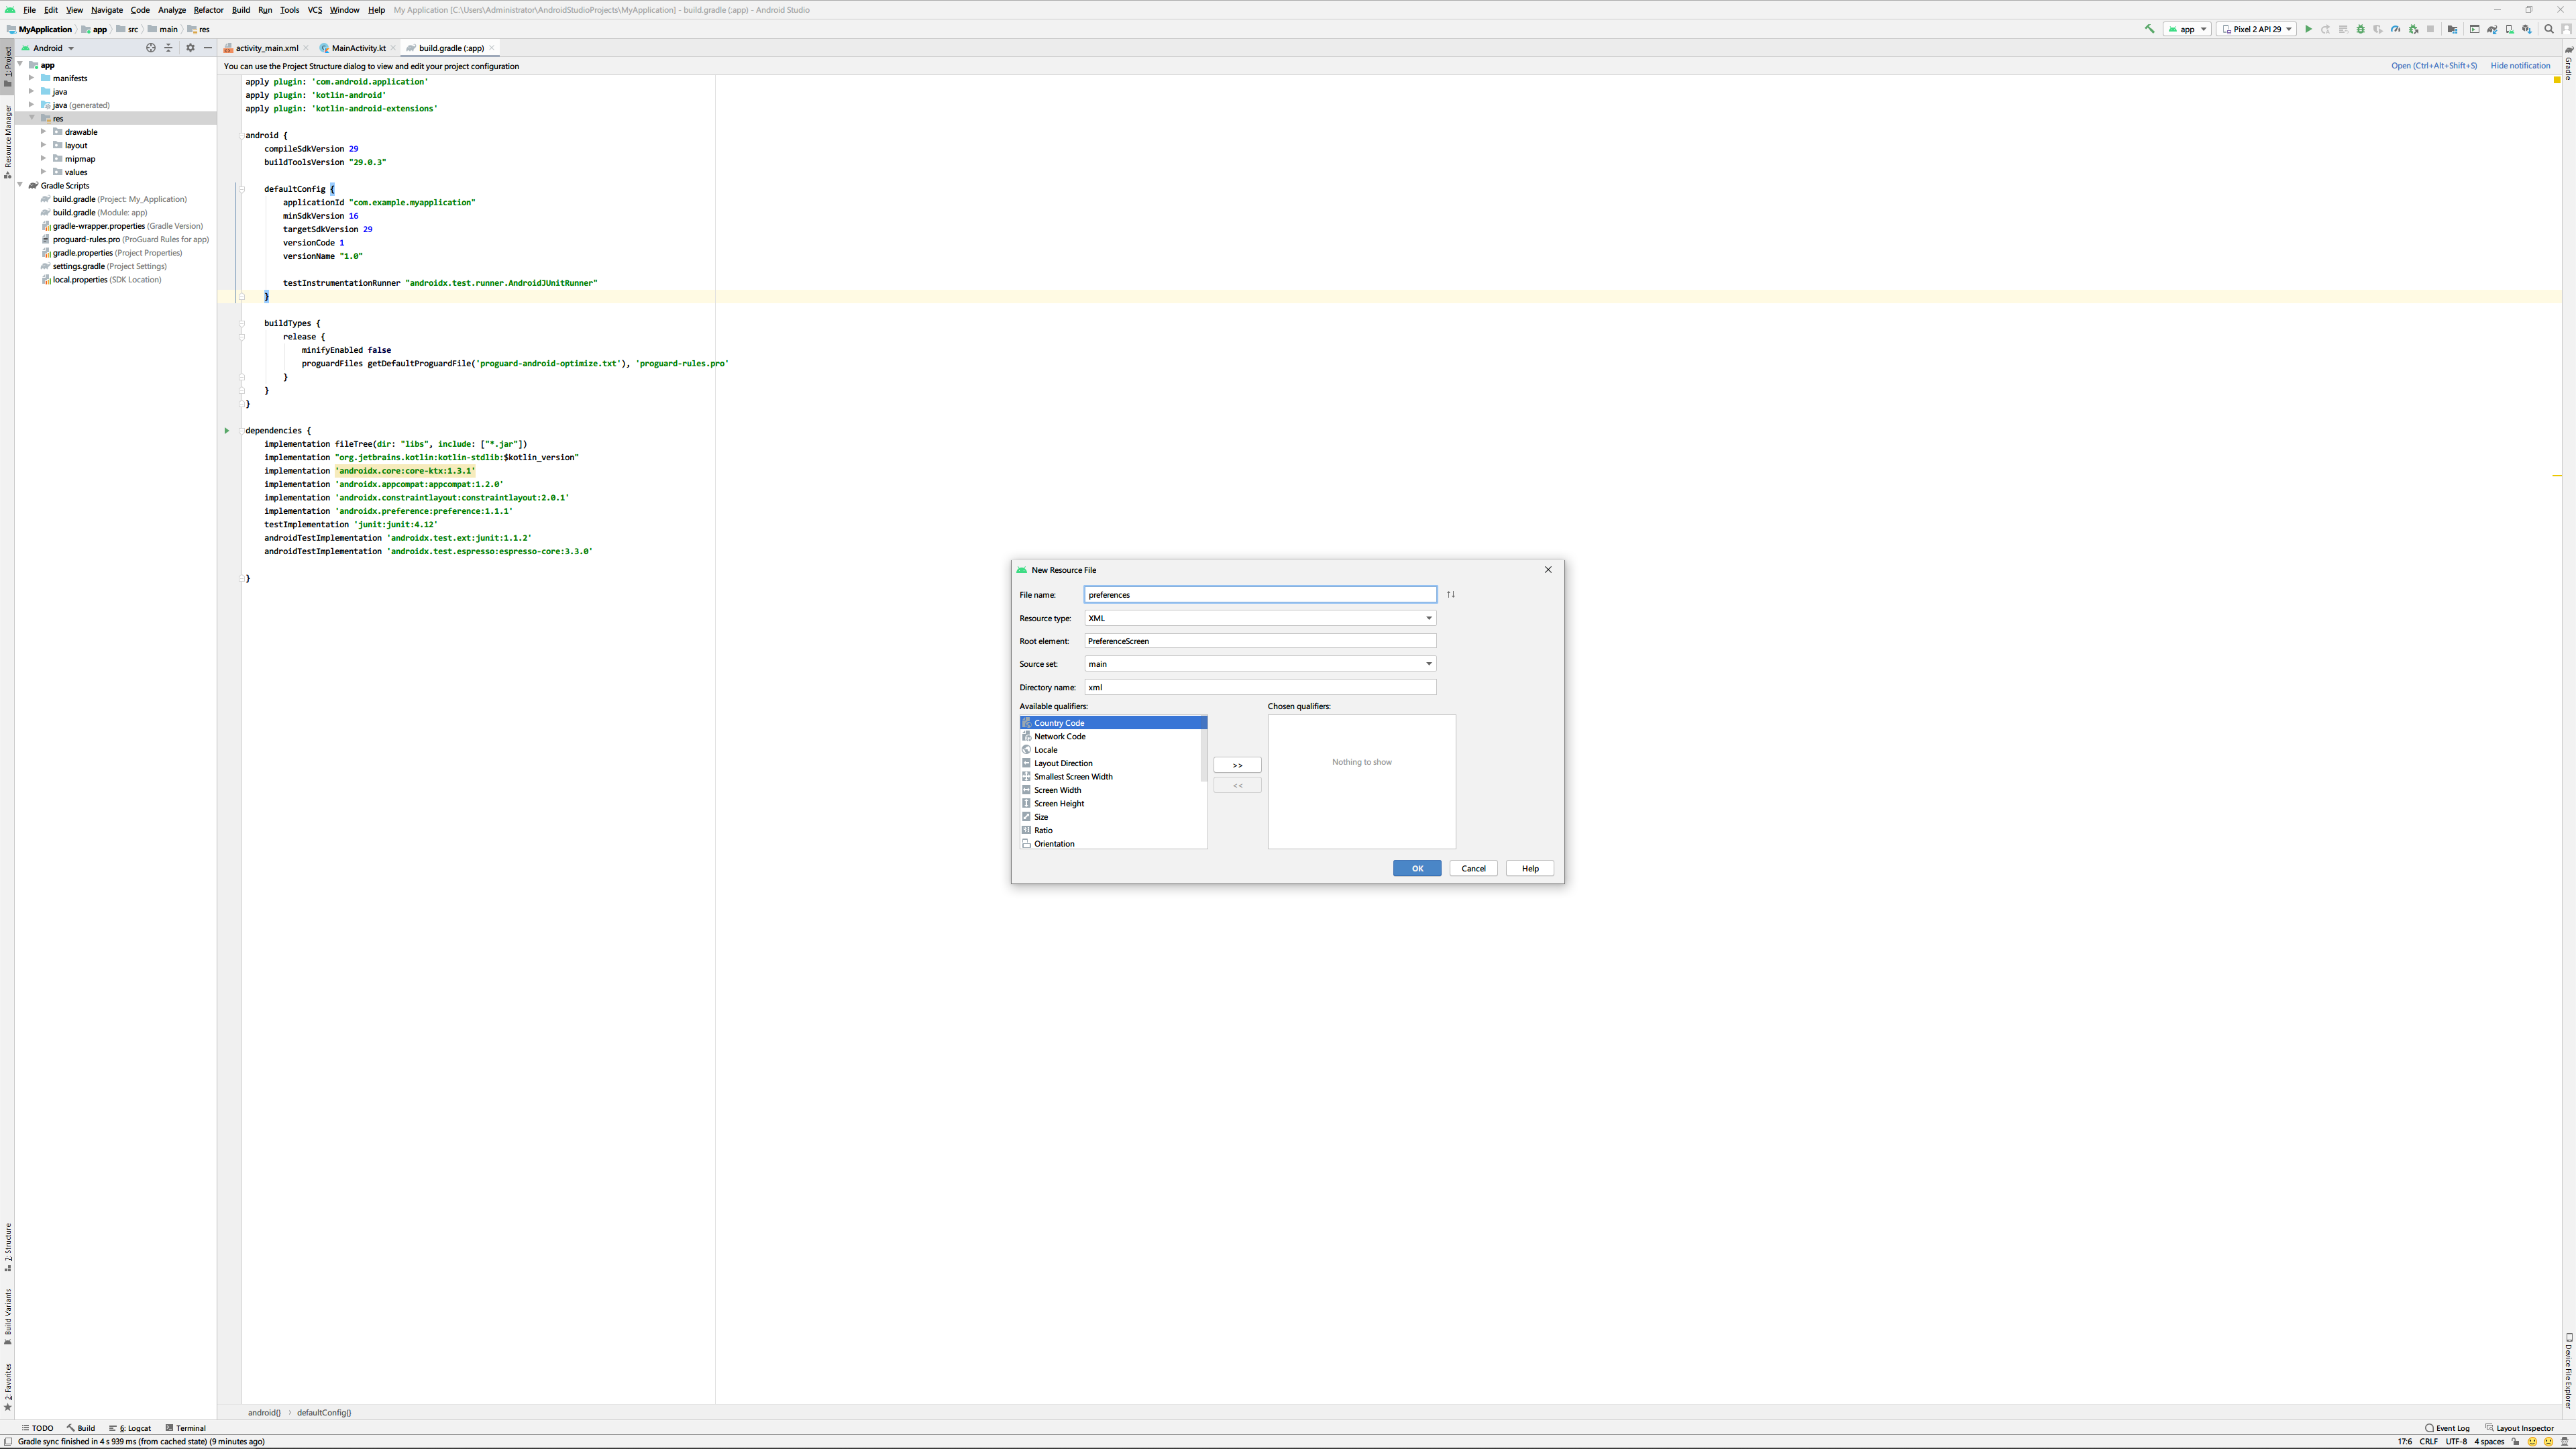Click the Debug app bug icon
This screenshot has width=2576, height=1449.
coord(2361,29)
